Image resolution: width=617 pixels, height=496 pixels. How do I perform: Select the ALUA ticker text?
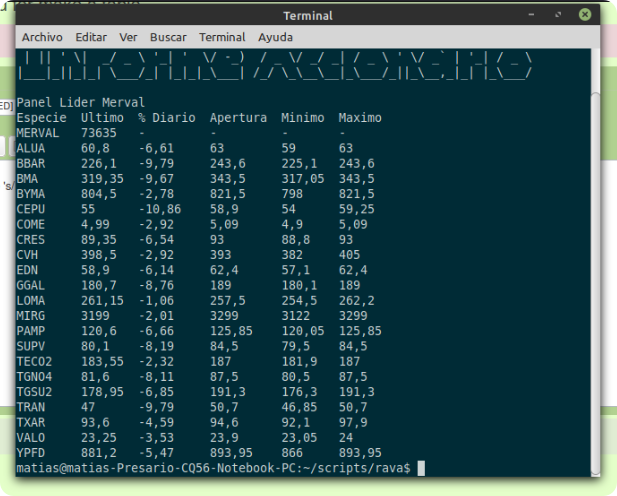tap(31, 148)
